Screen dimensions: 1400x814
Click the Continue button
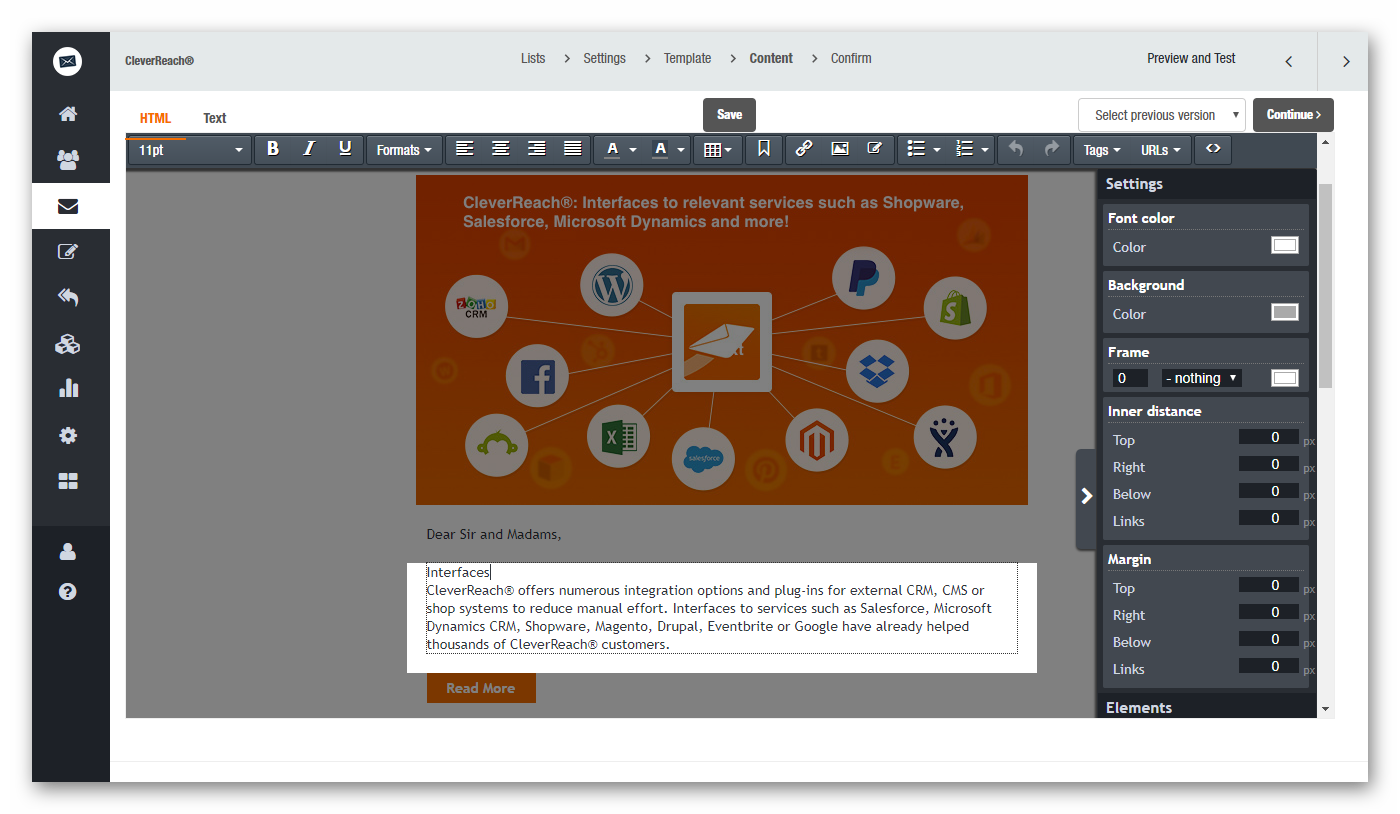(x=1294, y=115)
